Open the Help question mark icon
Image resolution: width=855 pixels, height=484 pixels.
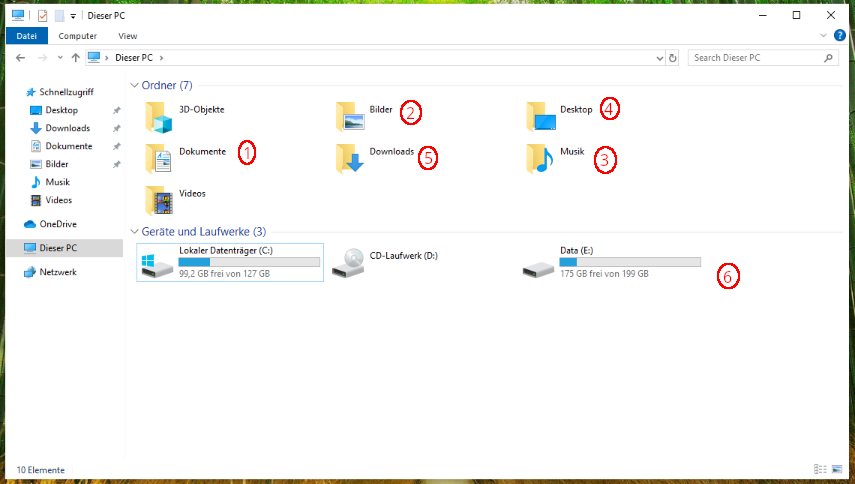(x=840, y=35)
